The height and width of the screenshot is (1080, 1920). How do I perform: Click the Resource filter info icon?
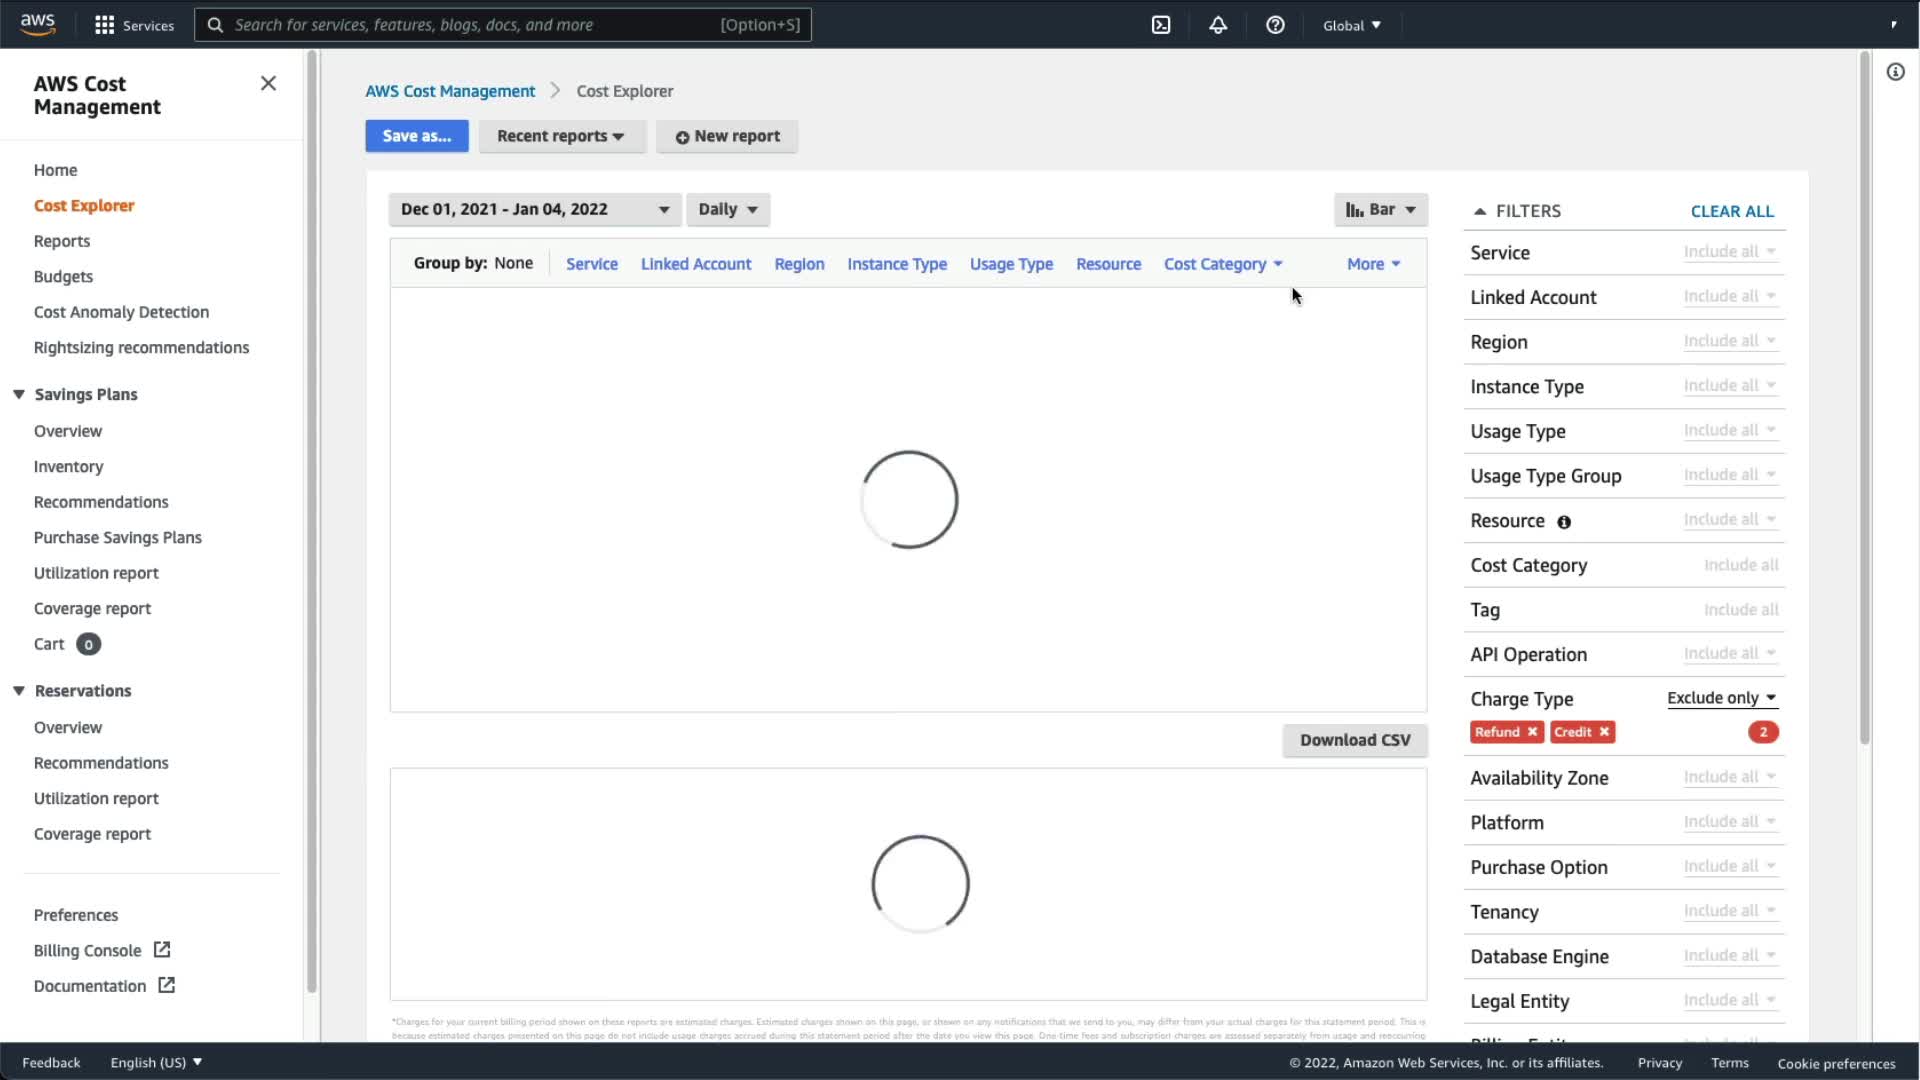click(x=1564, y=522)
